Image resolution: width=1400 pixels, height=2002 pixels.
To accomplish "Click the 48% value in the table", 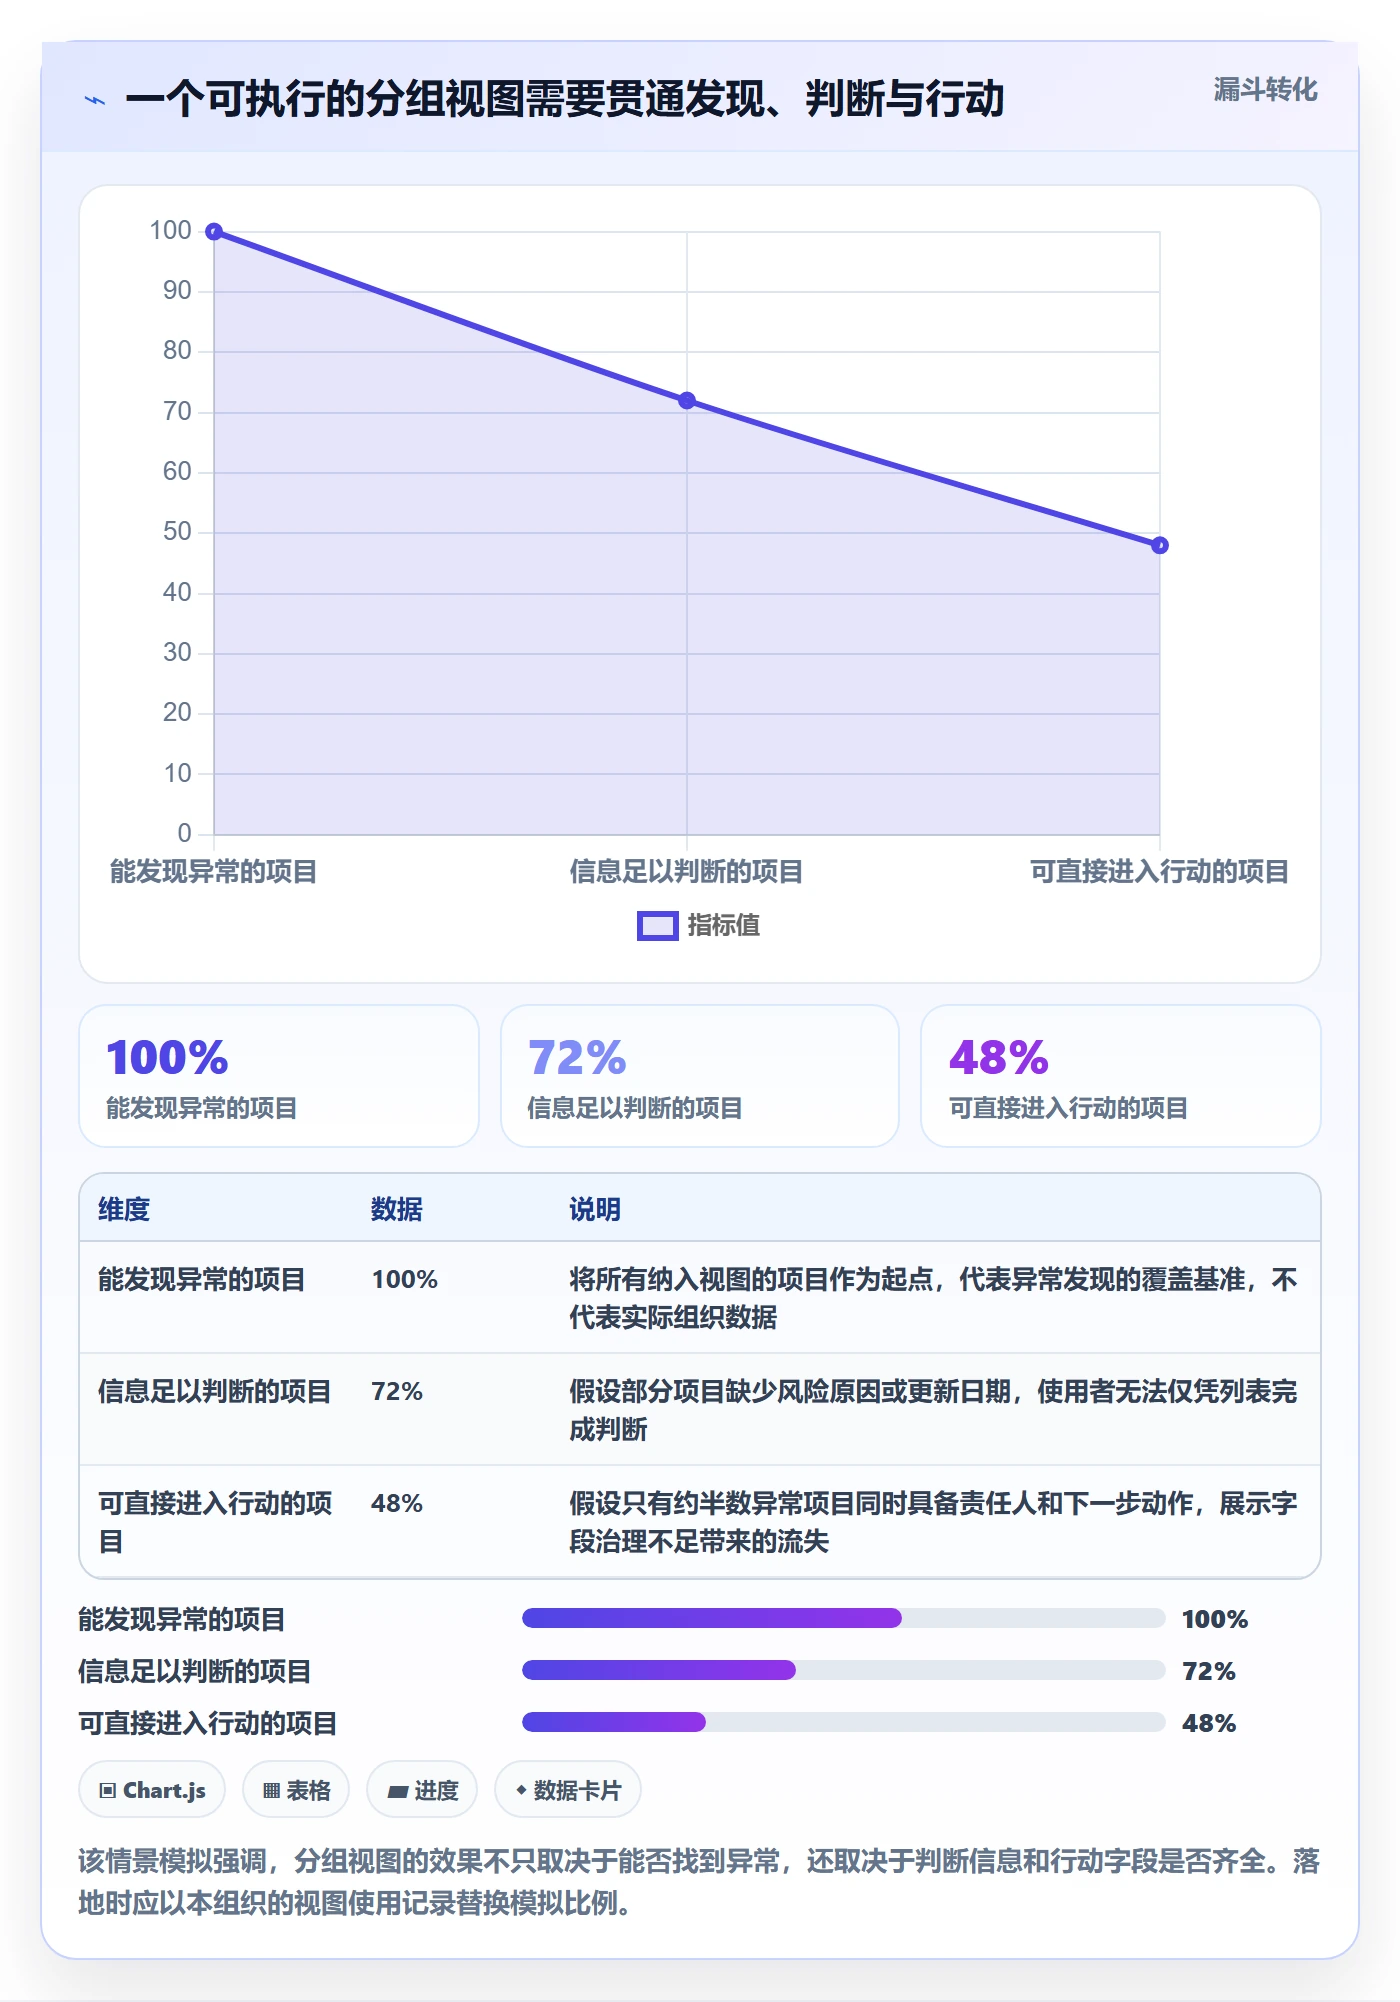I will coord(397,1503).
